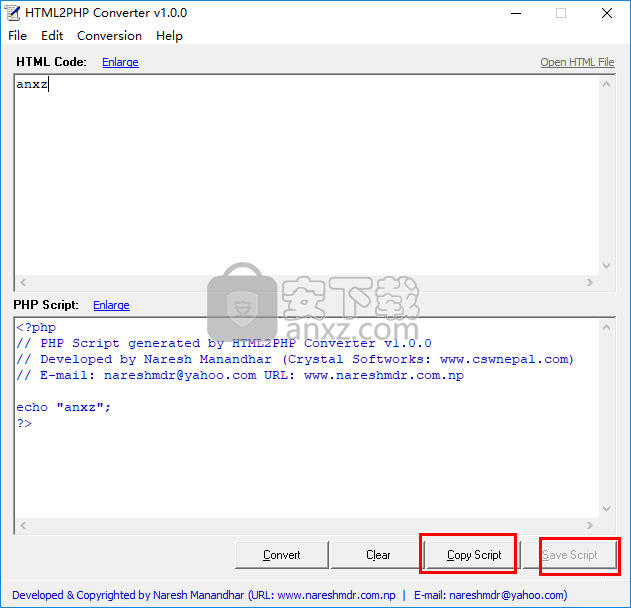Open the Edit menu
Viewport: 631px width, 608px height.
click(x=52, y=36)
